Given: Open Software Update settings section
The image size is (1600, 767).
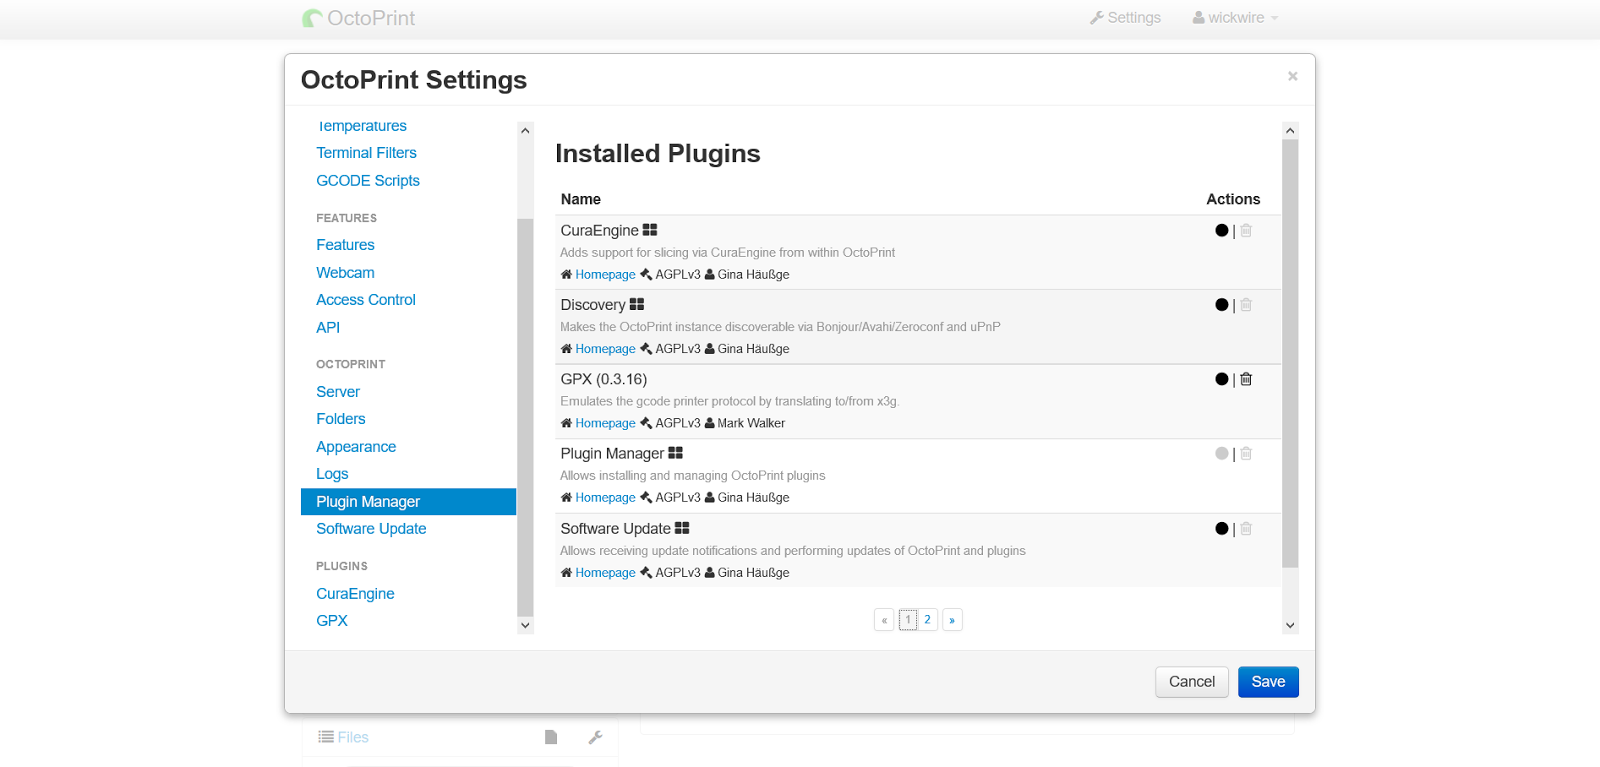Looking at the screenshot, I should click(x=371, y=529).
